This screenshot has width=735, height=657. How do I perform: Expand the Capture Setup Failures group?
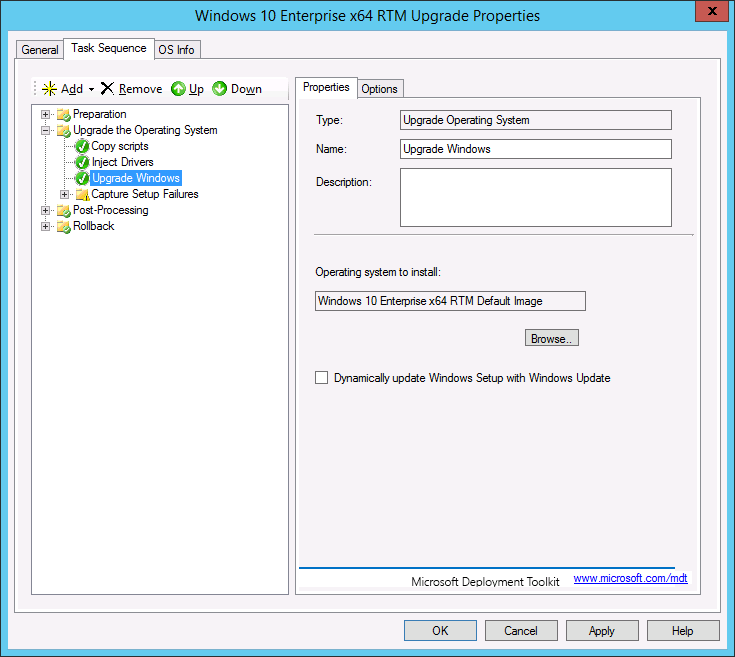(x=64, y=194)
